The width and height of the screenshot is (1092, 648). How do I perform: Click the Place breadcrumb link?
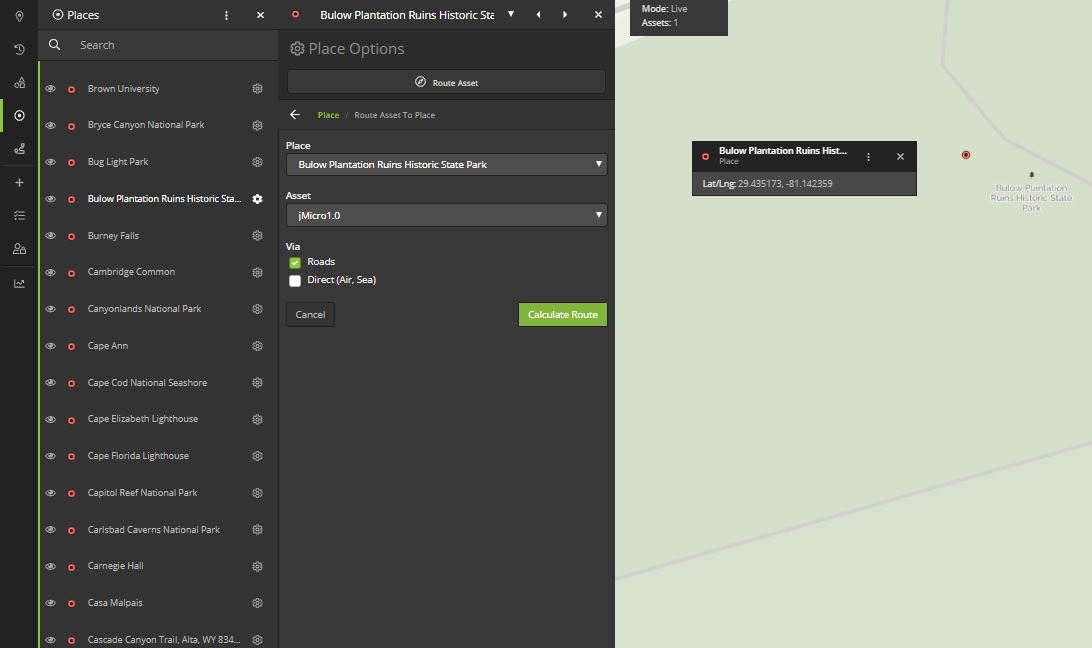coord(328,115)
